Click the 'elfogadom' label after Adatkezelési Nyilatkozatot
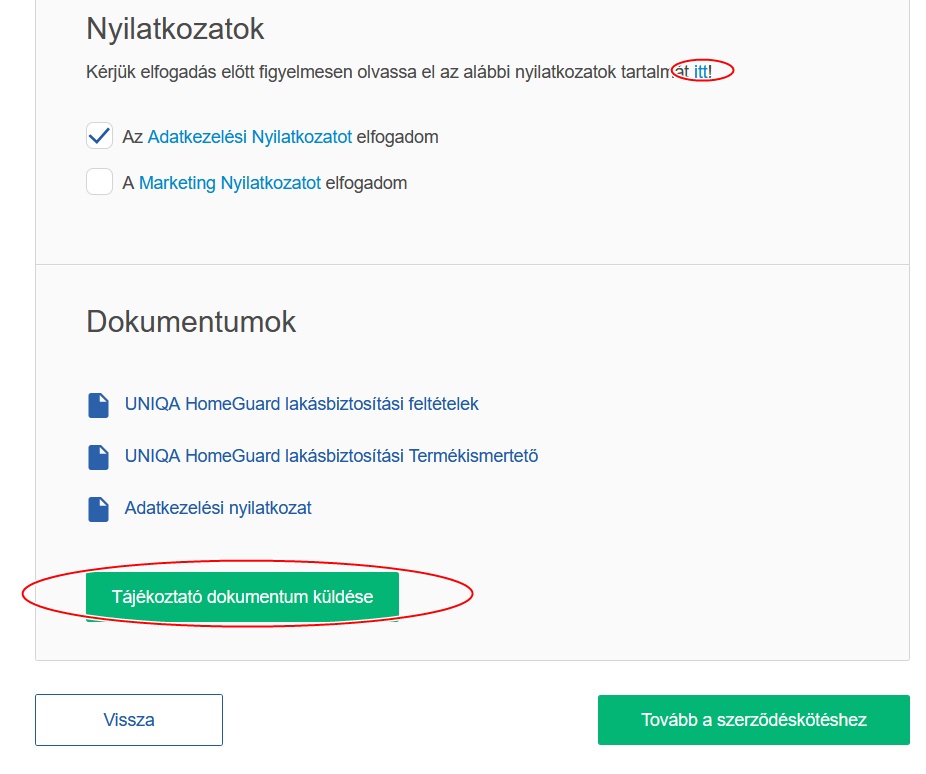This screenshot has height=774, width=926. click(x=397, y=137)
